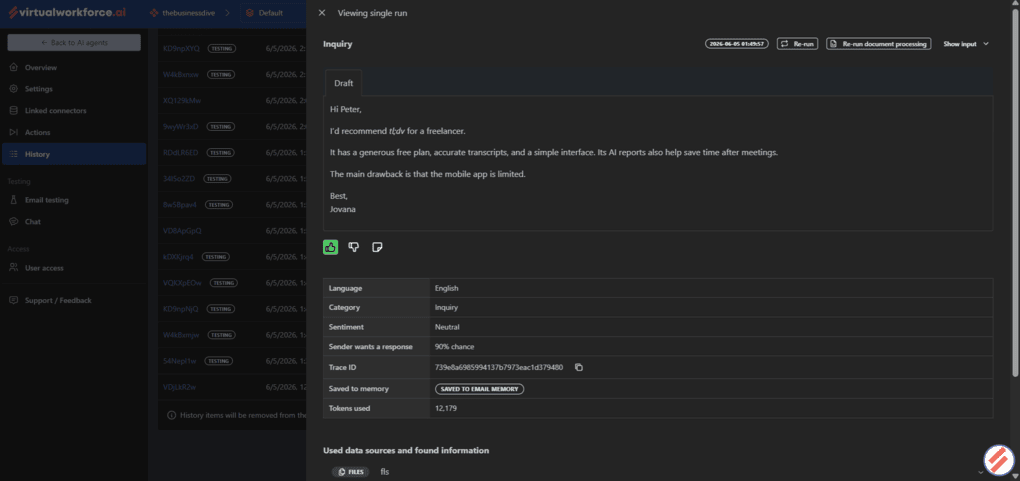Screen dimensions: 1020x481
Task: Click the Linked connectors database icon
Action: click(13, 111)
